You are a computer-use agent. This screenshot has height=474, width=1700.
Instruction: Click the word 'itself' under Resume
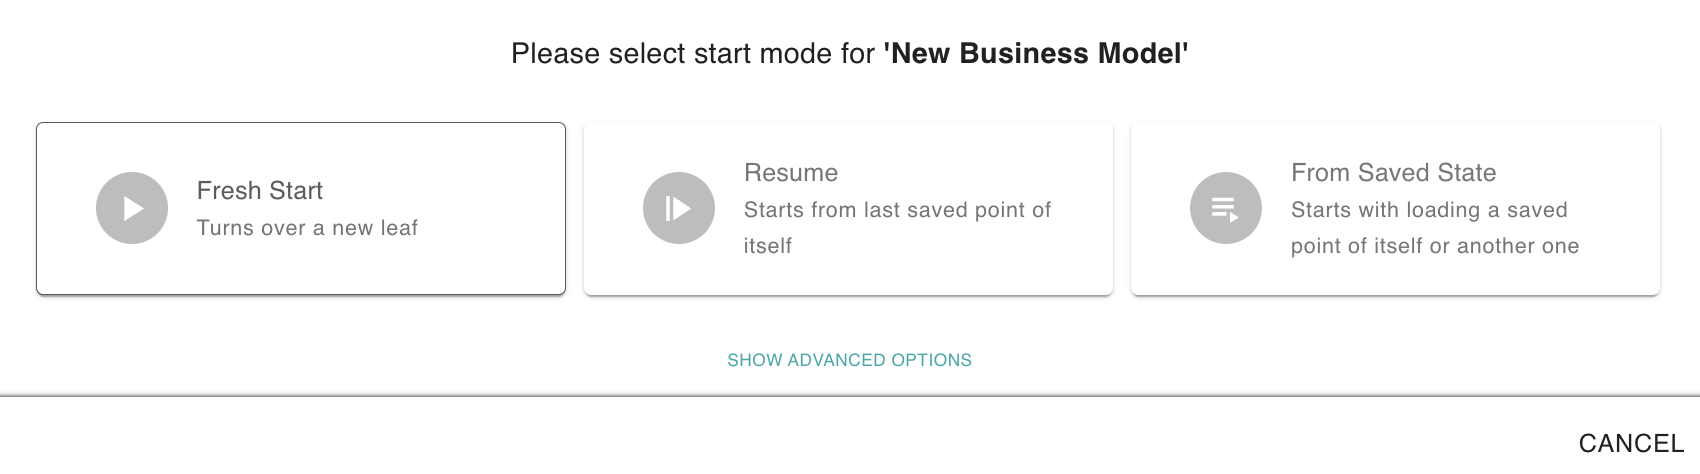(768, 246)
